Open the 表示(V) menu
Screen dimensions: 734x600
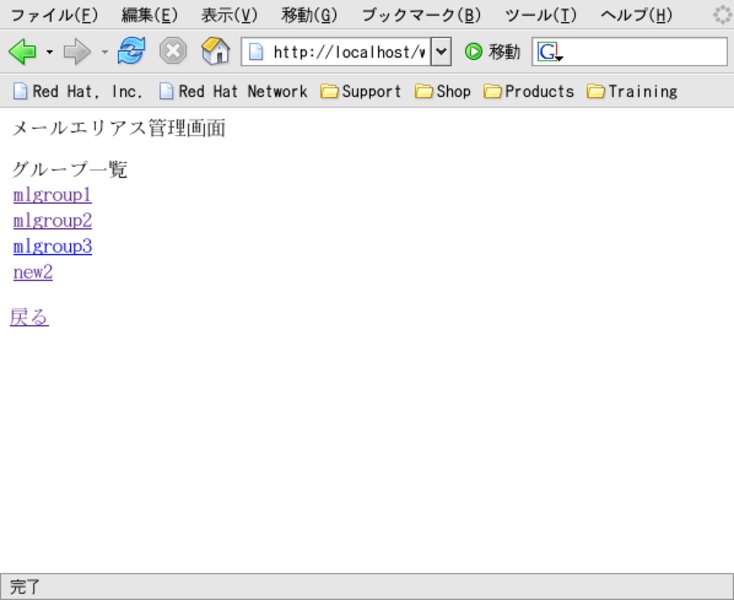[229, 15]
